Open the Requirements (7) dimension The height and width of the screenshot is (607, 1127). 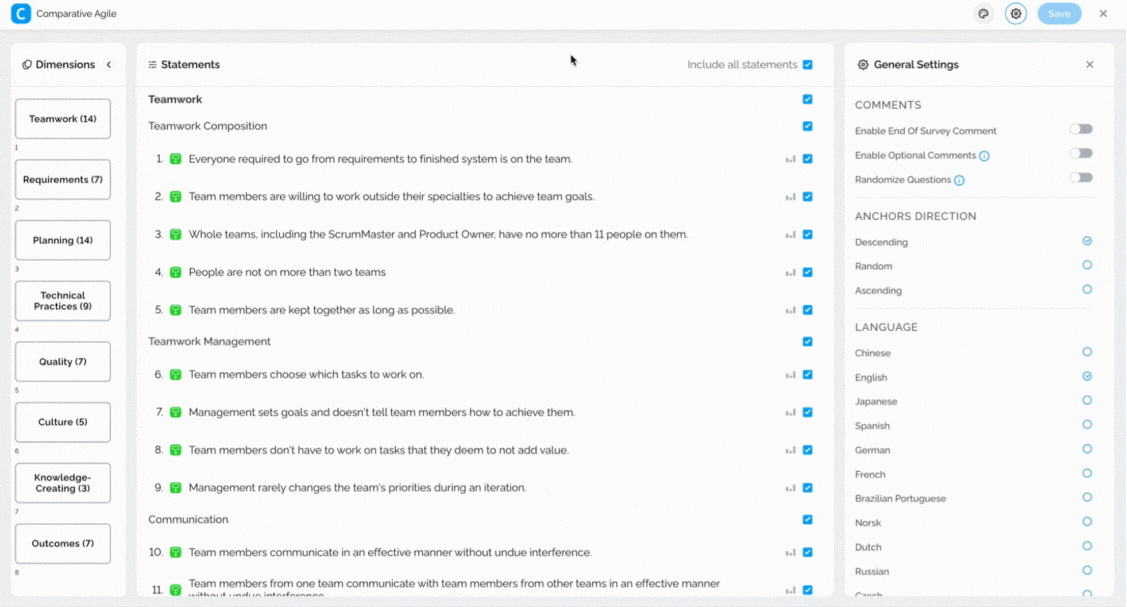point(63,180)
